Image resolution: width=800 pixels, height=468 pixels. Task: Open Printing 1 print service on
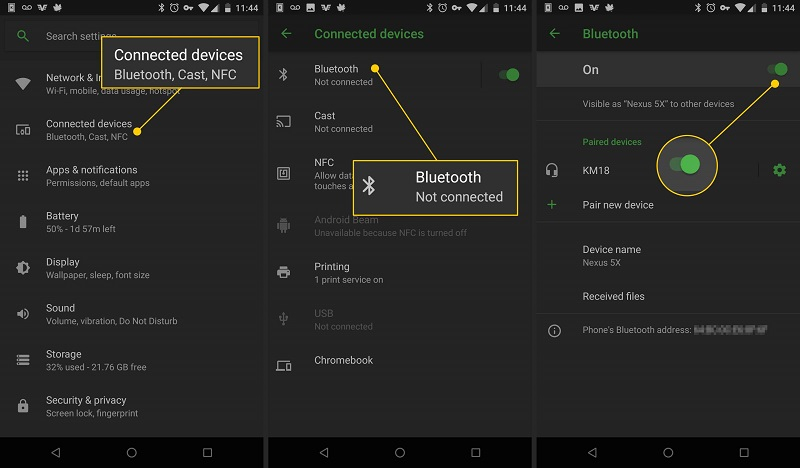(x=400, y=273)
